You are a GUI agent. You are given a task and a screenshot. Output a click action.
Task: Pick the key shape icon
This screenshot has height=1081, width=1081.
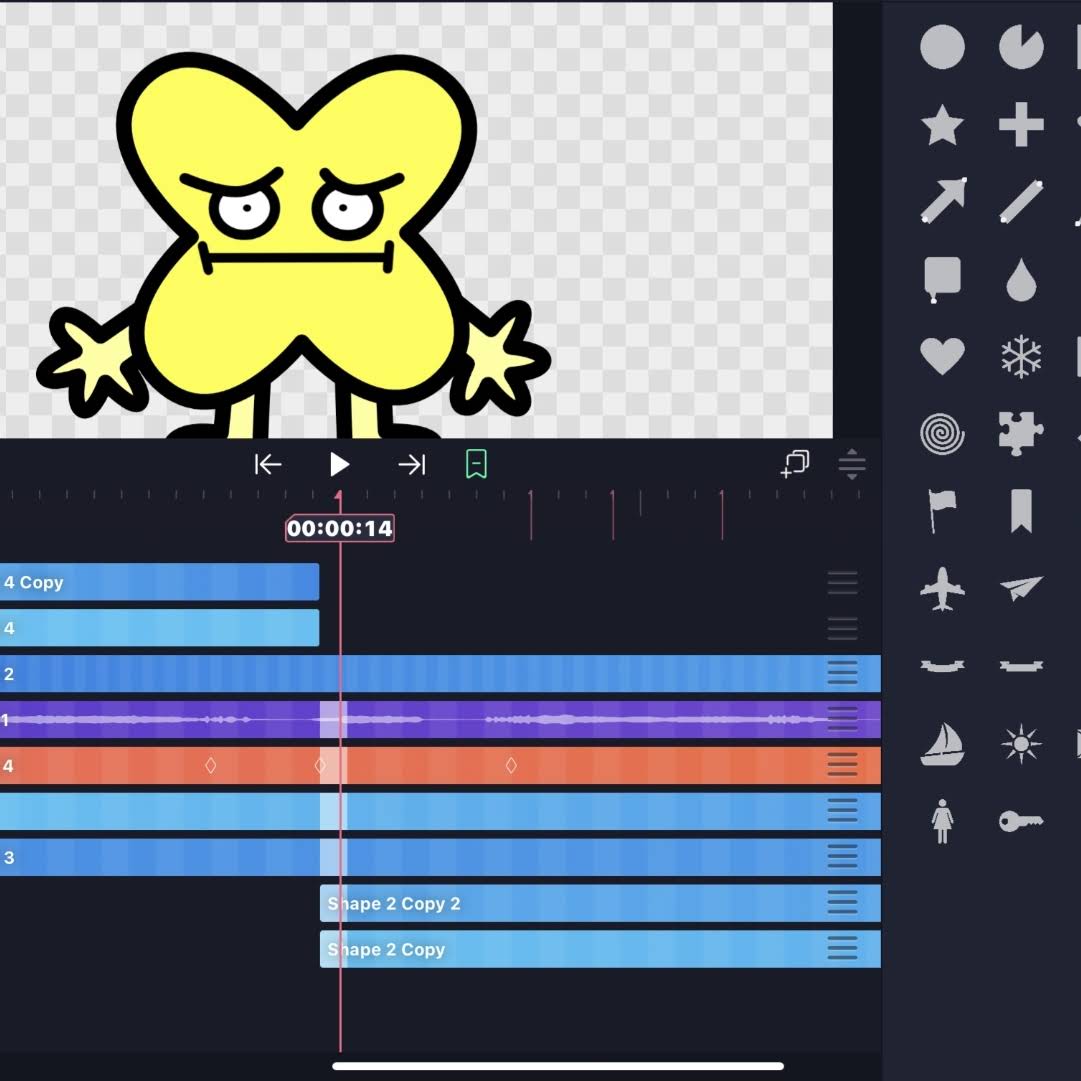(1021, 821)
